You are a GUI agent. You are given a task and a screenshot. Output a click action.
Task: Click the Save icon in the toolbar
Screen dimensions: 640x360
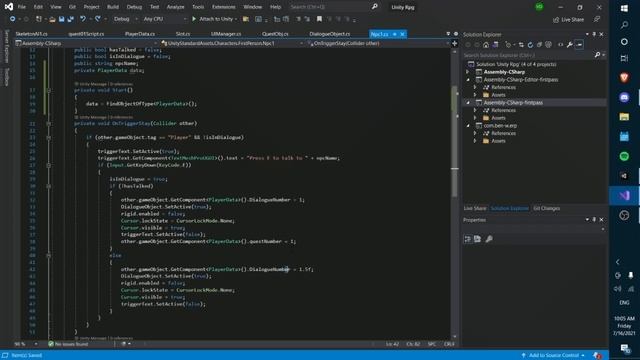tap(61, 19)
